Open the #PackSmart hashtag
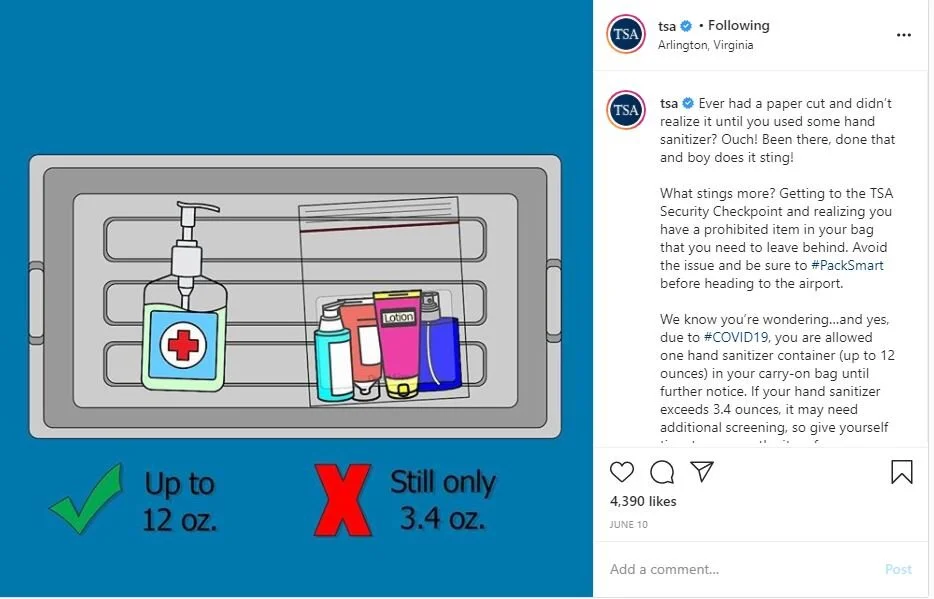This screenshot has height=599, width=934. (847, 266)
